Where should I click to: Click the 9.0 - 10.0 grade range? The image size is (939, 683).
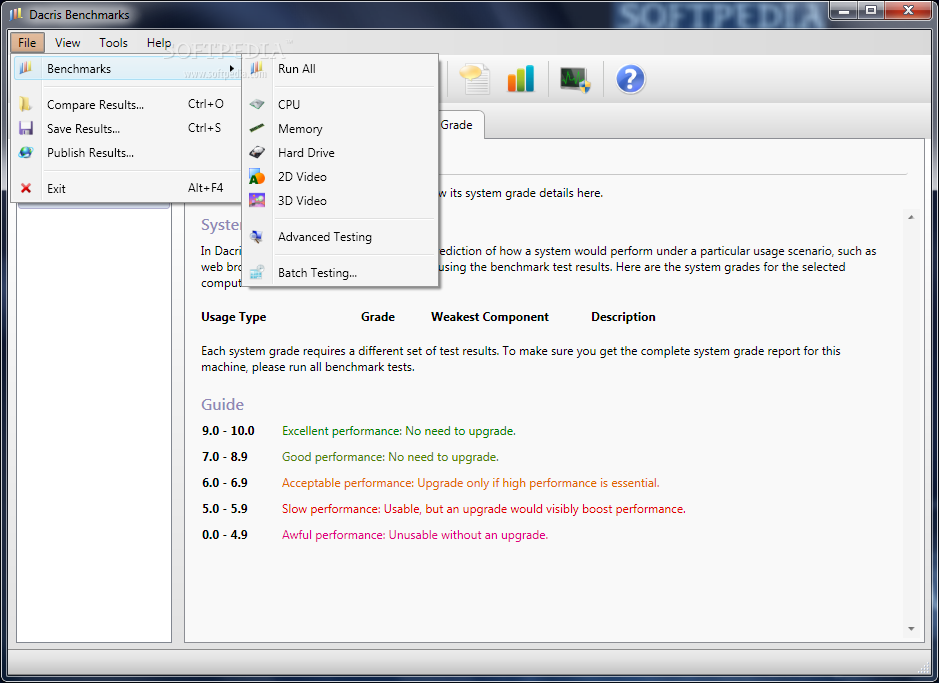[228, 430]
